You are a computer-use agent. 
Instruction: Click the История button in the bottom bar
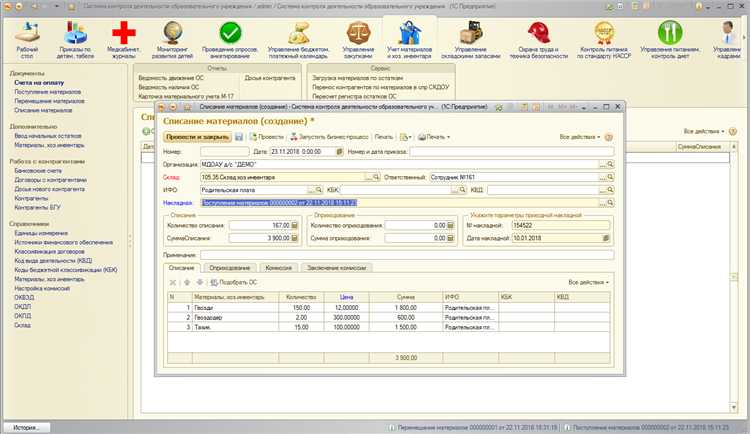[x=25, y=427]
